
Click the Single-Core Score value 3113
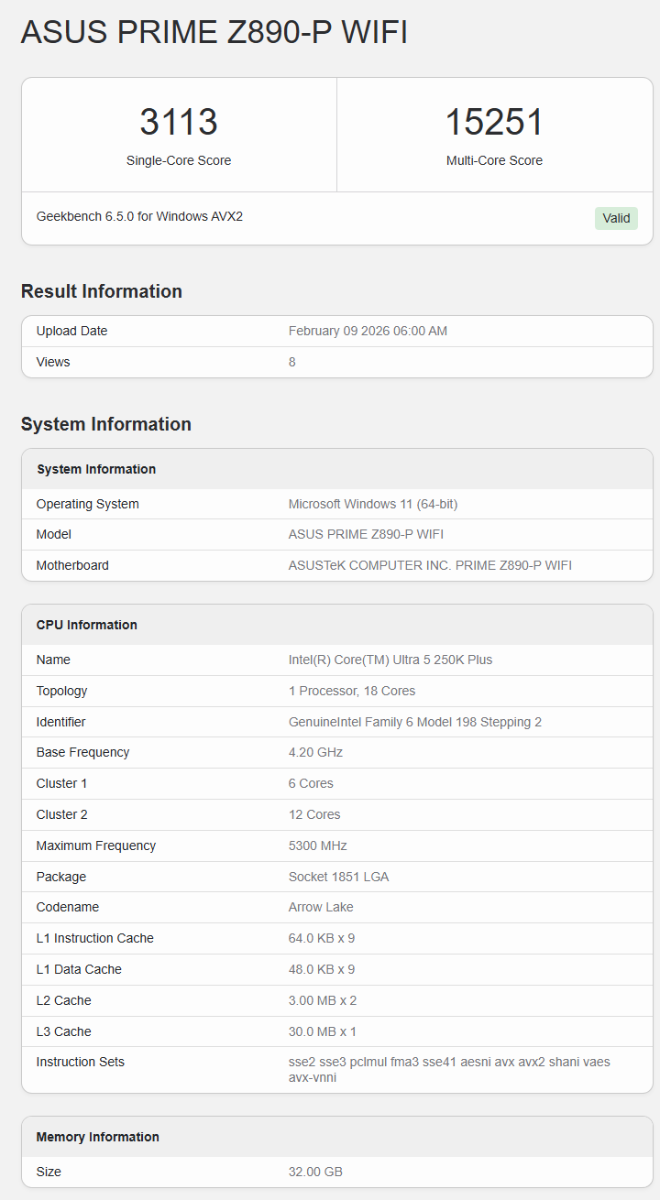pyautogui.click(x=178, y=122)
